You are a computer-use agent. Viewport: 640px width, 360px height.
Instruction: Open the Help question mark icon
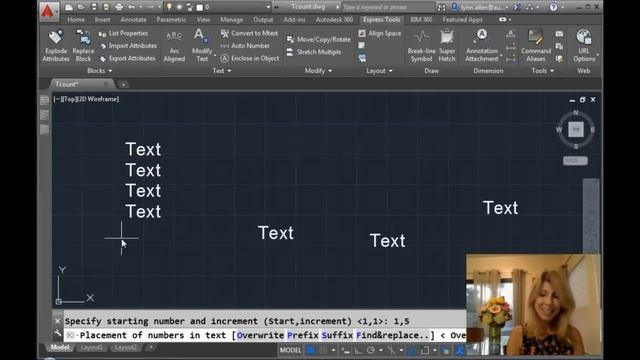pos(553,7)
